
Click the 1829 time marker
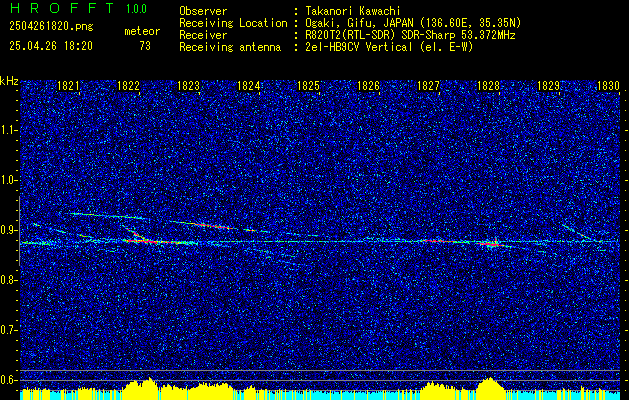(x=548, y=86)
